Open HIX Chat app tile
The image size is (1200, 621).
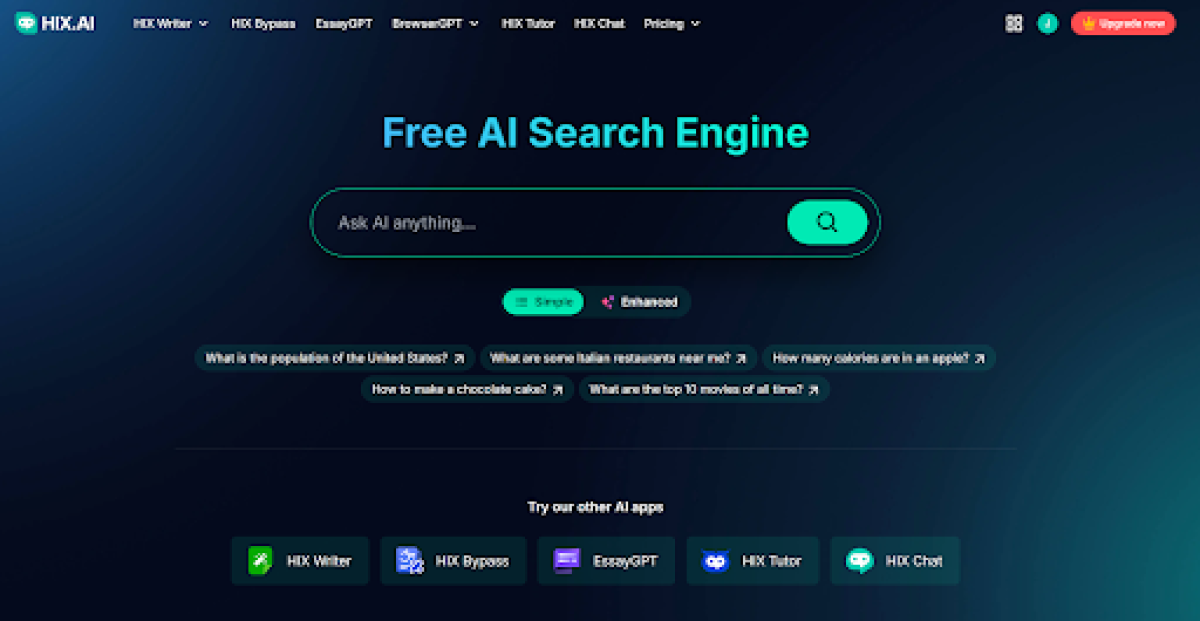pyautogui.click(x=895, y=561)
